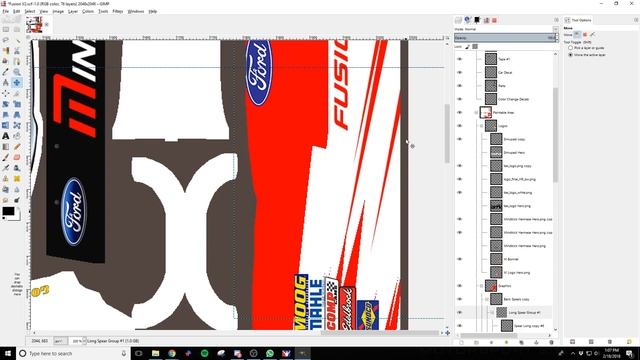Screen dimensions: 640x360
Task: Select the Free Select lasso tool
Action: (x=6, y=40)
